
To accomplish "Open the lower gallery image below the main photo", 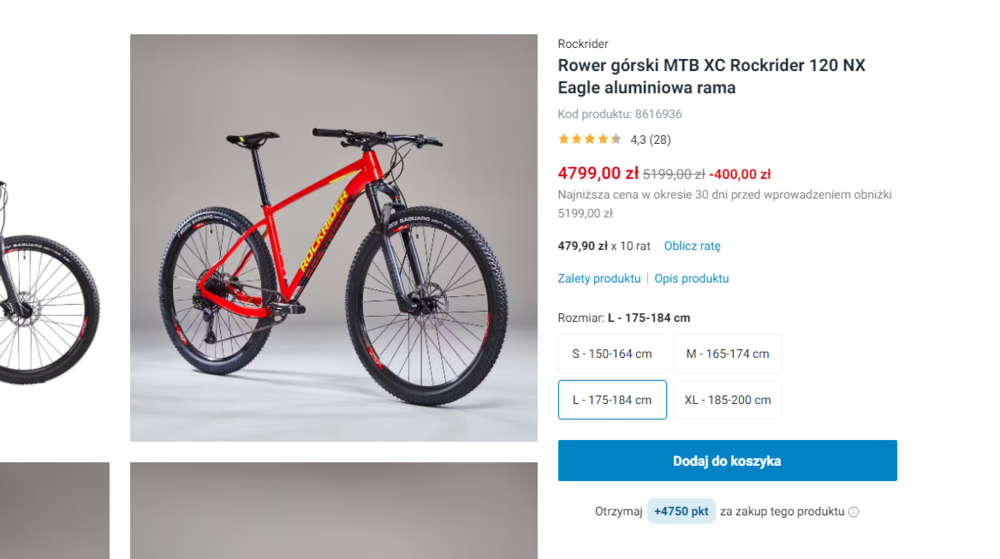I will click(333, 510).
